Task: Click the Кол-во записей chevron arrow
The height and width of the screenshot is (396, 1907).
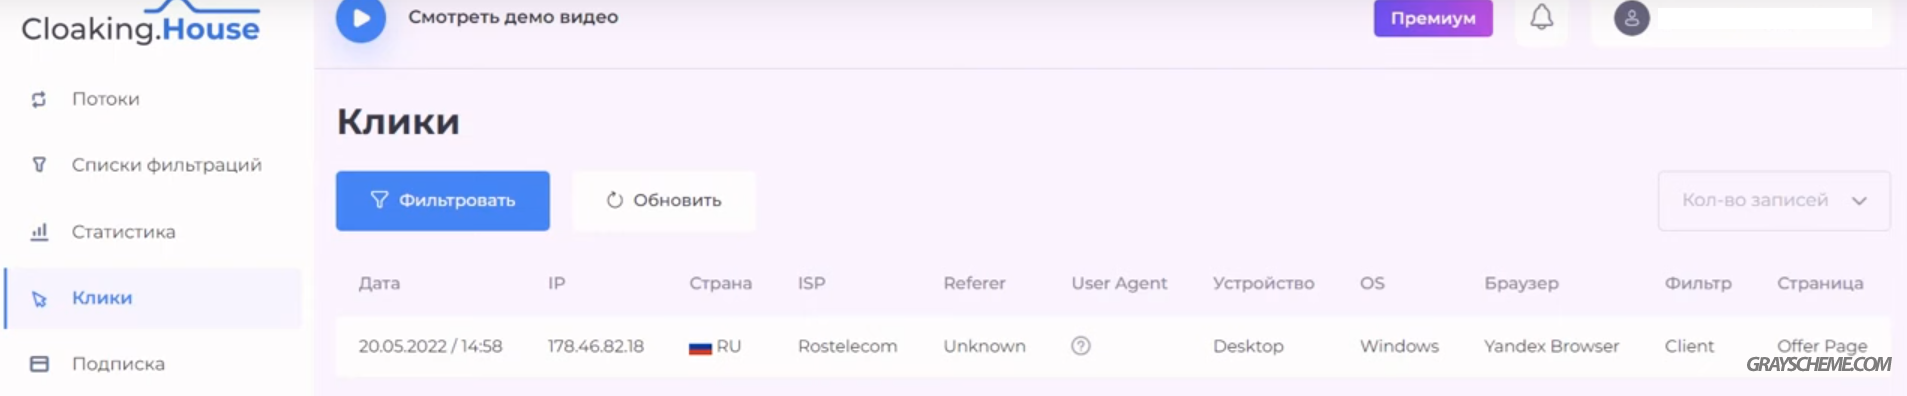Action: pyautogui.click(x=1859, y=201)
